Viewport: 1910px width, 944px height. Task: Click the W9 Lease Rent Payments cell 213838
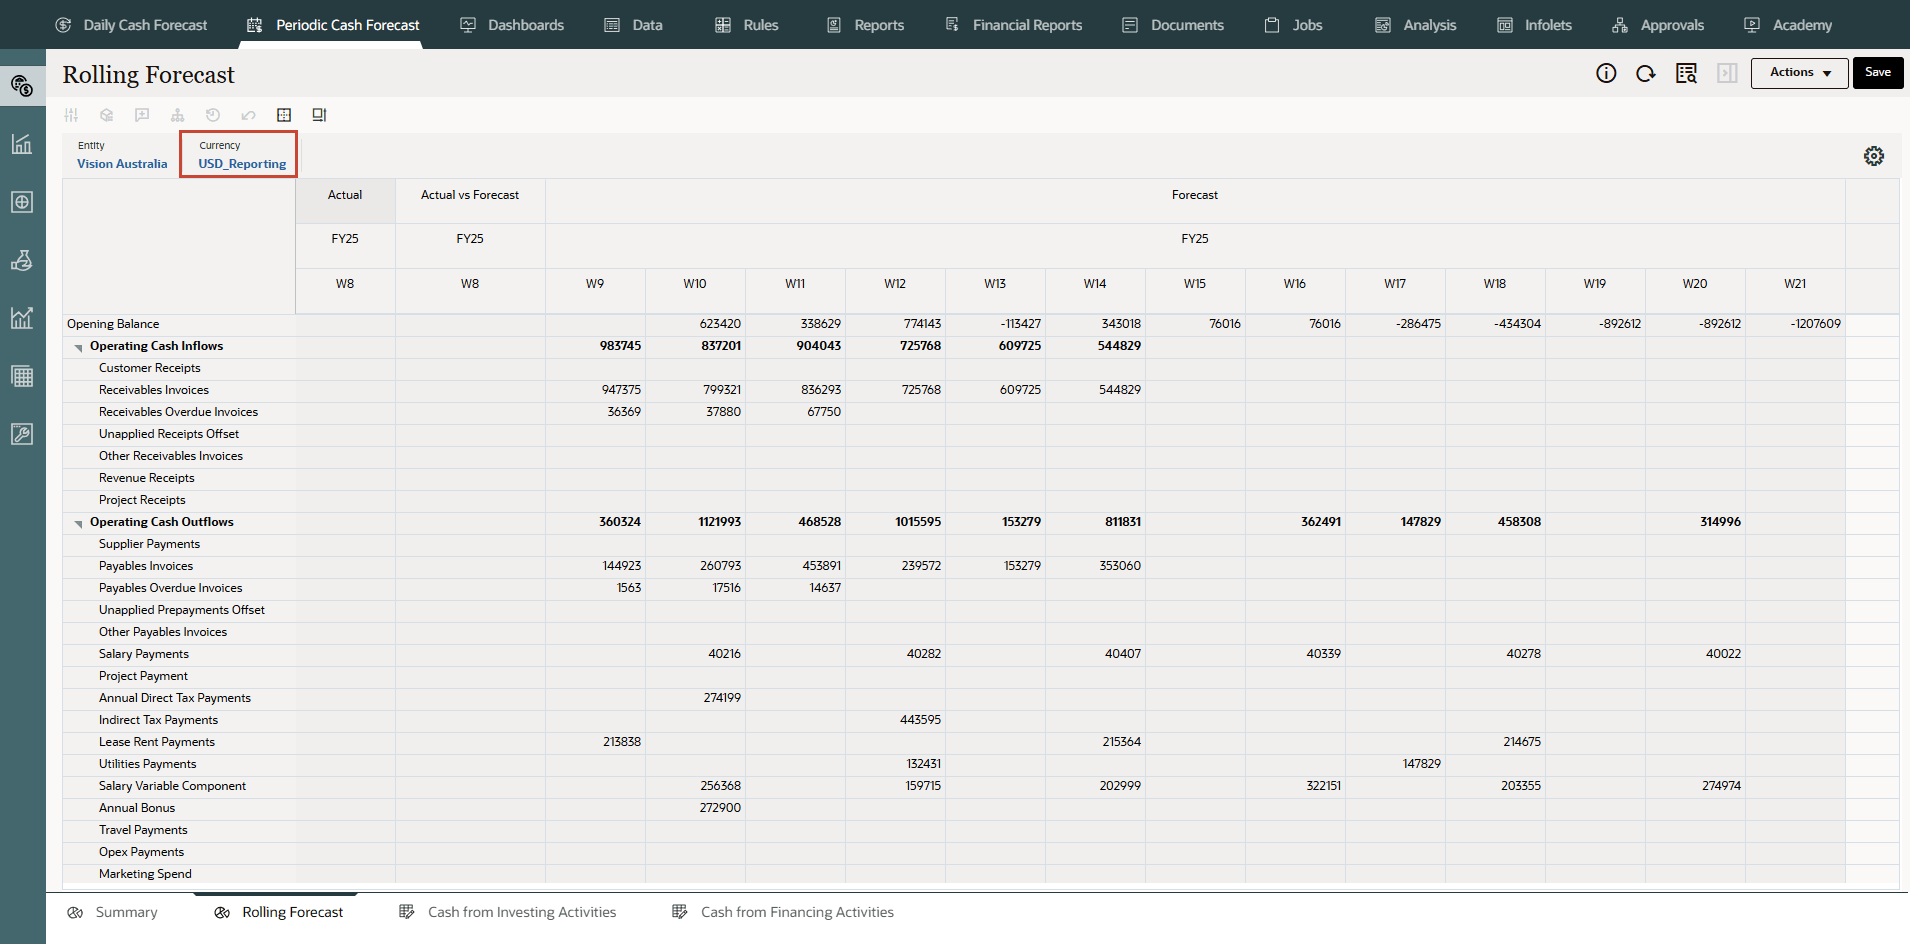595,742
